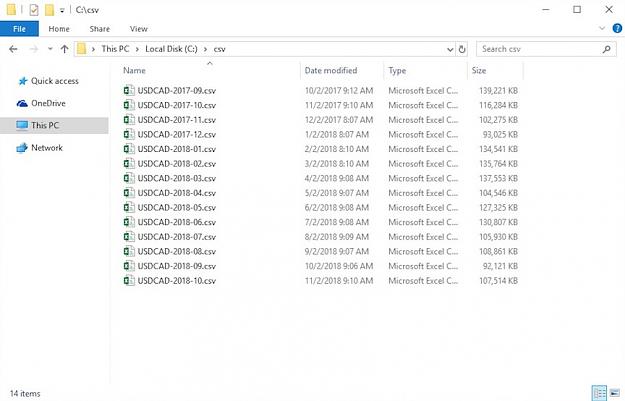Select file USDCAD-2017-11.csv

pos(177,120)
